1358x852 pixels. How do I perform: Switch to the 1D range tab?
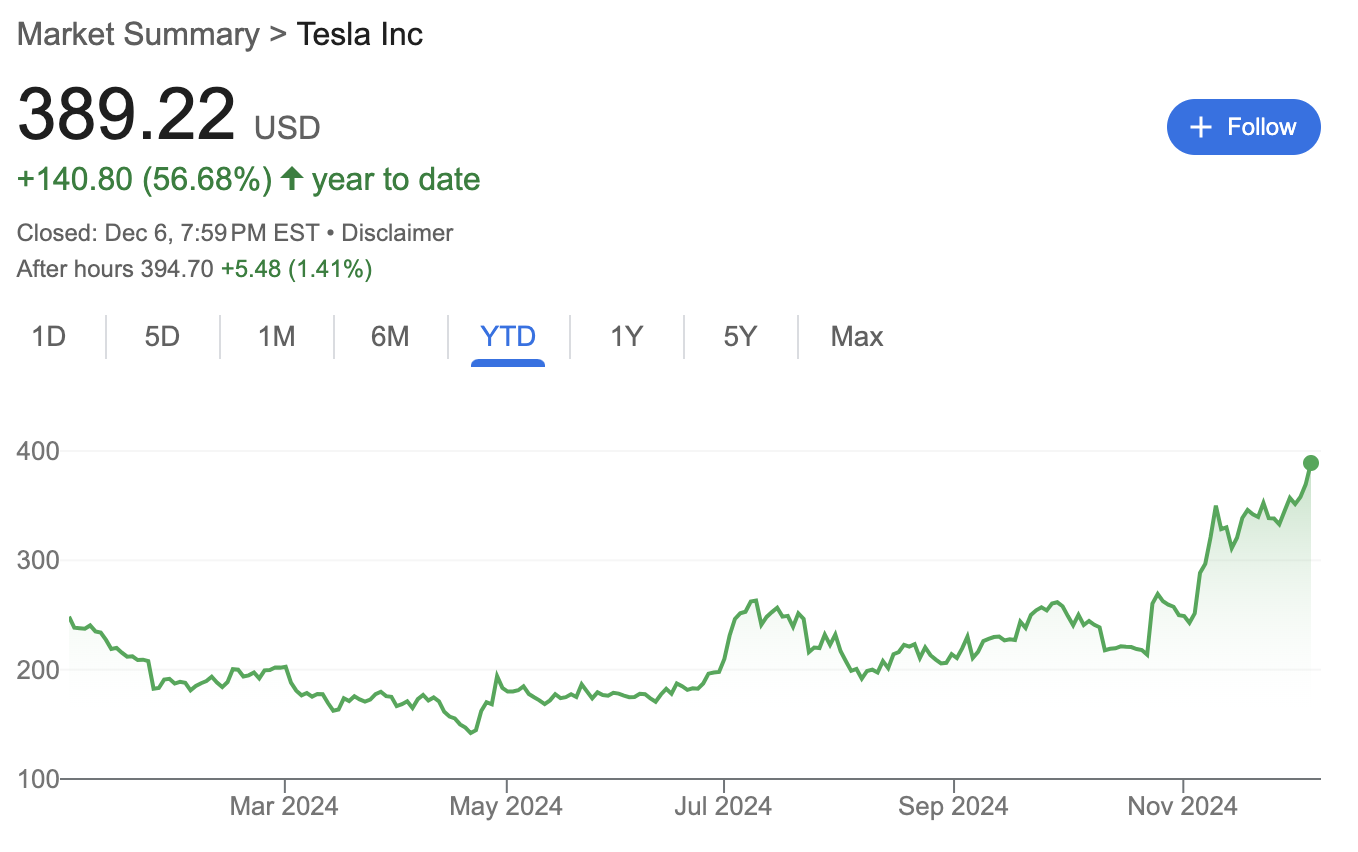(48, 336)
